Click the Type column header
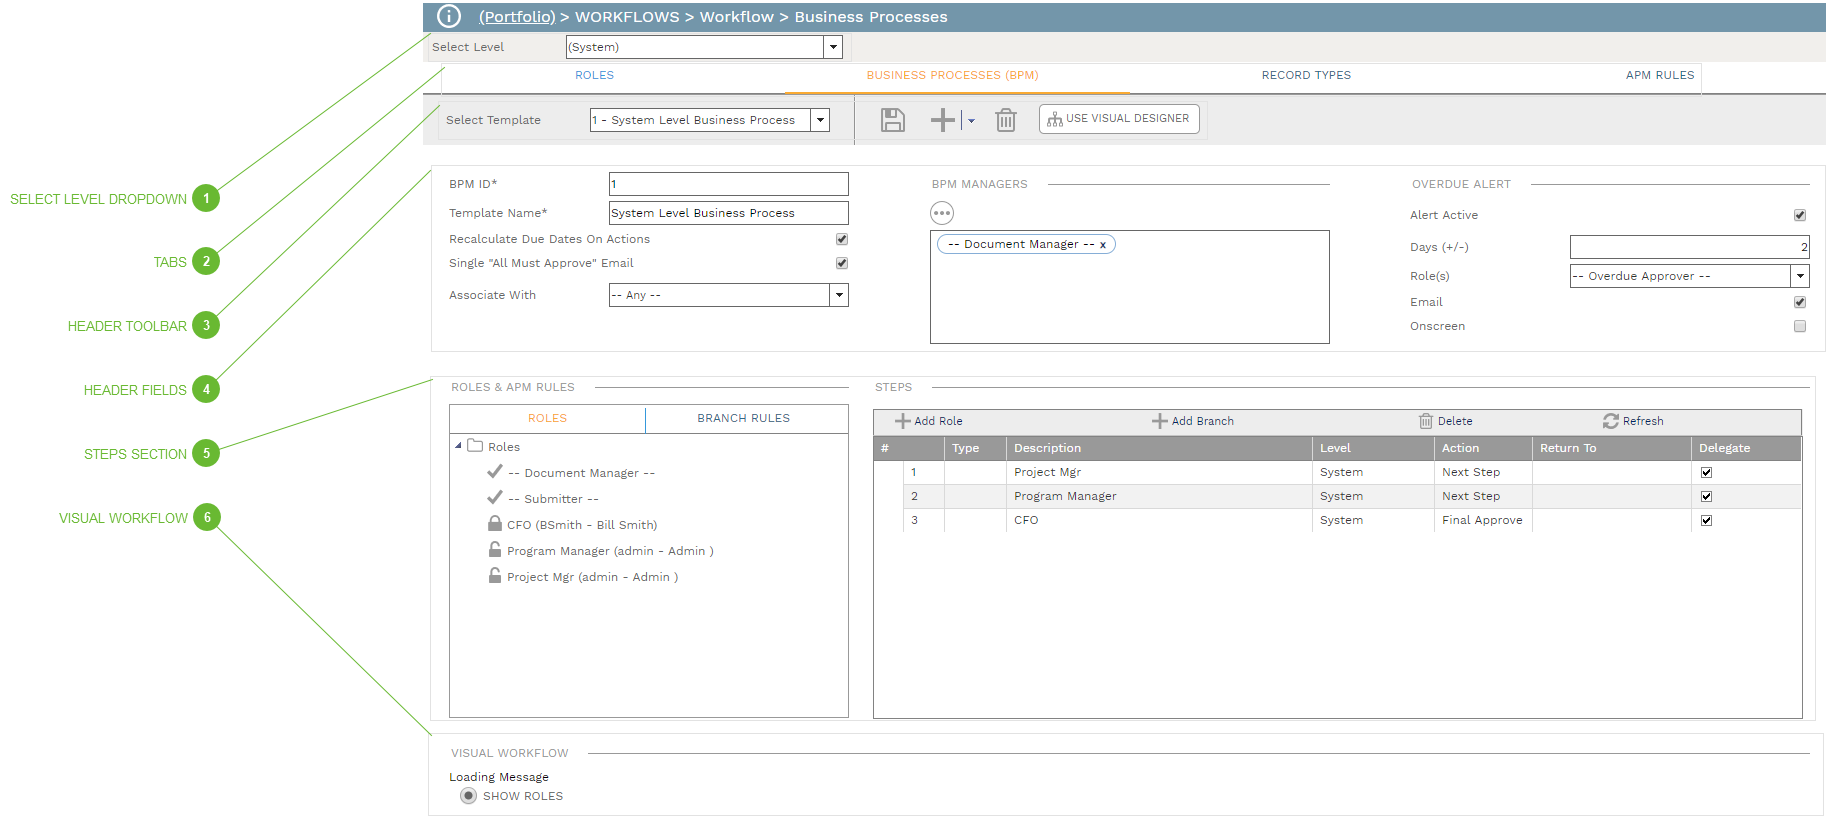Screen dimensions: 1831x821 point(975,448)
